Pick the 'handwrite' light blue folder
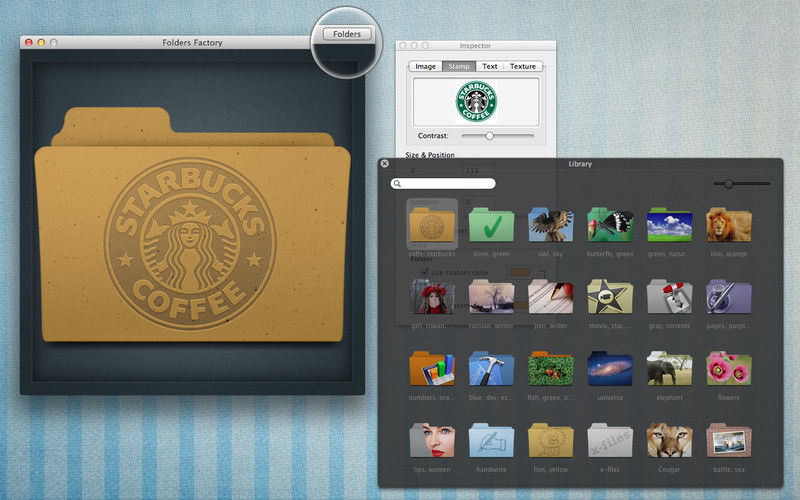Screen dimensions: 800x500 coord(491,440)
